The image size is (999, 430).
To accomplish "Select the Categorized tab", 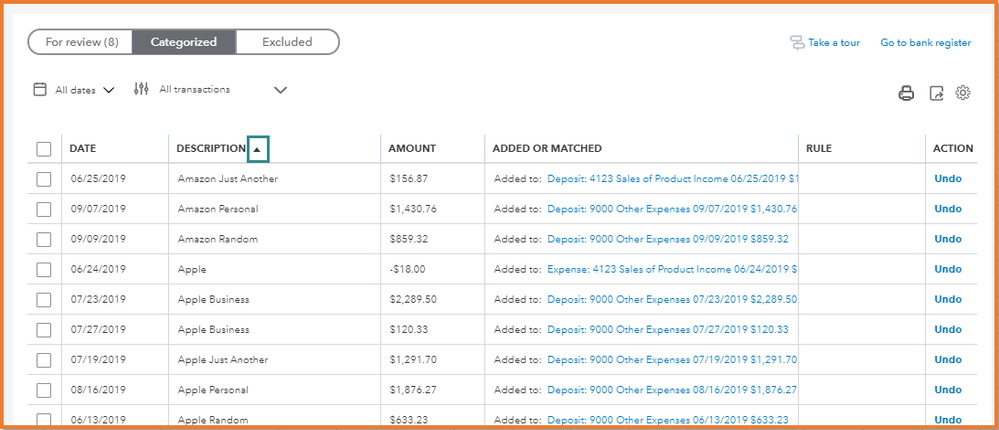I will [184, 42].
